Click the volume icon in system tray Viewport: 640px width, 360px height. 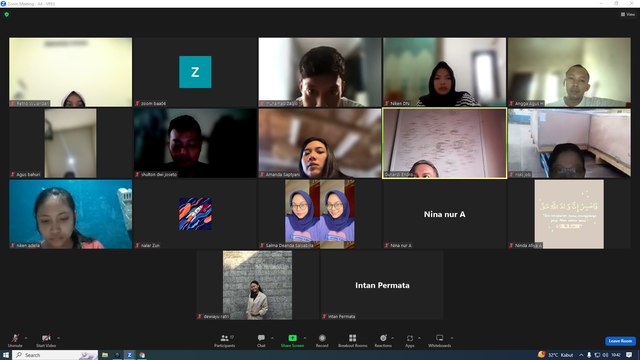click(x=605, y=355)
